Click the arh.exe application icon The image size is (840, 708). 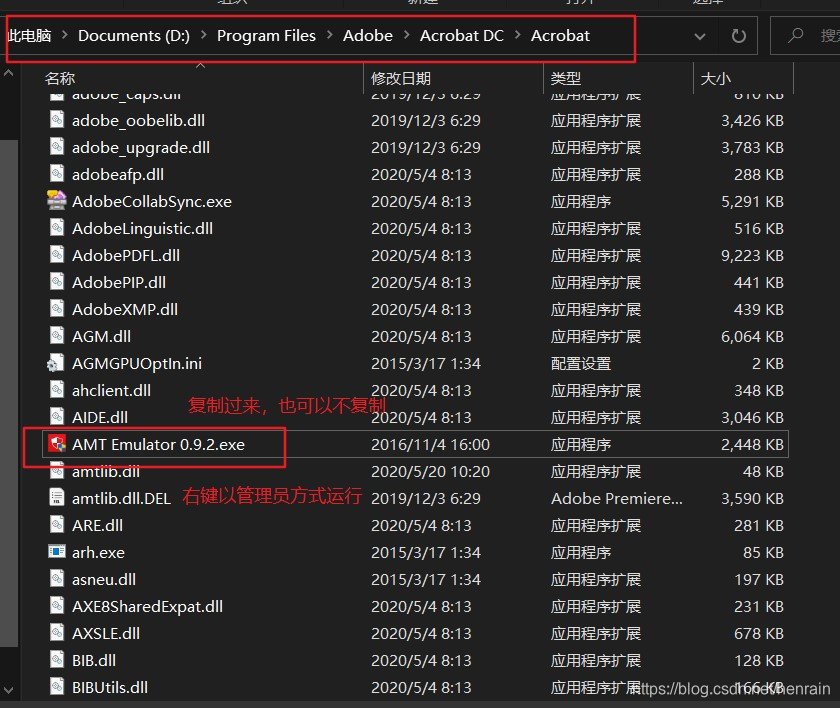coord(57,551)
